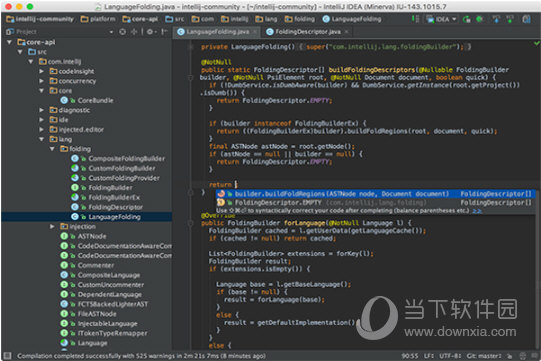Select CompositeFoldingBuilder in project tree

(118, 158)
